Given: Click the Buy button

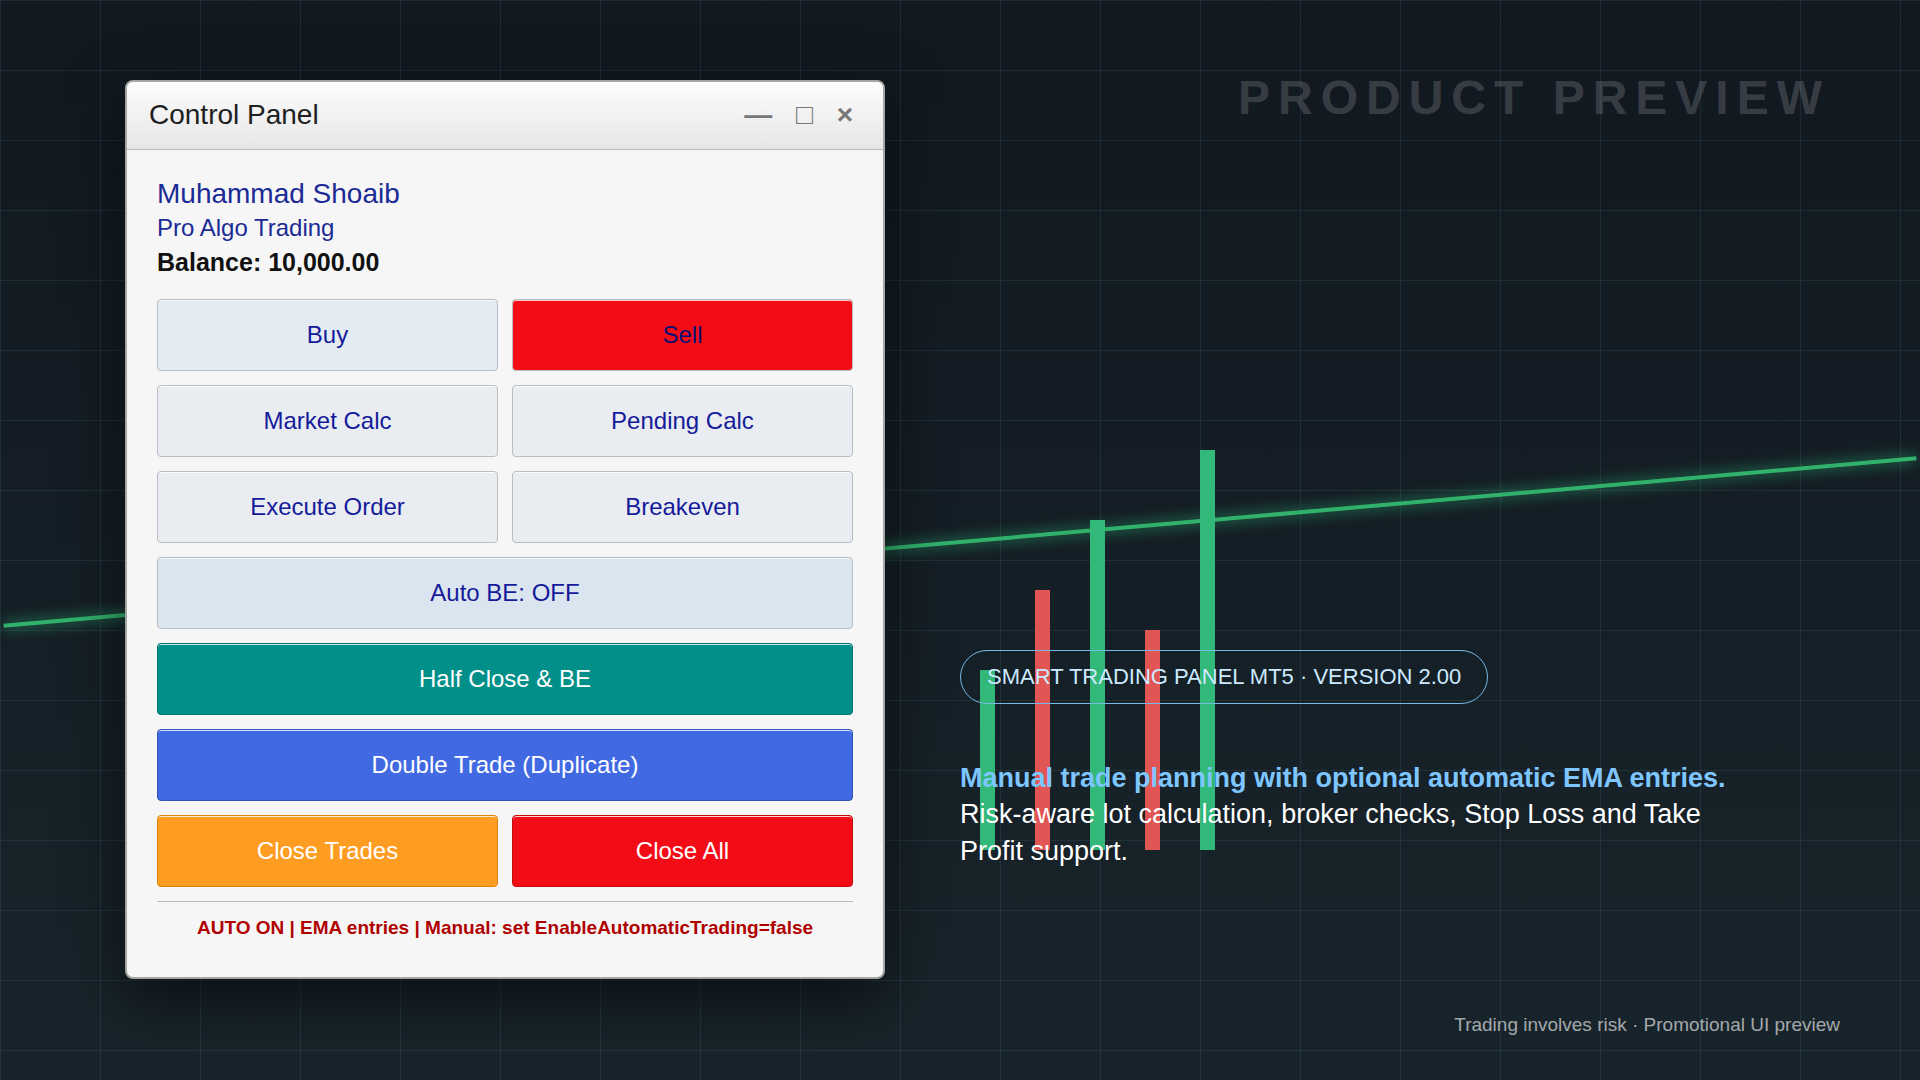Looking at the screenshot, I should pos(327,335).
